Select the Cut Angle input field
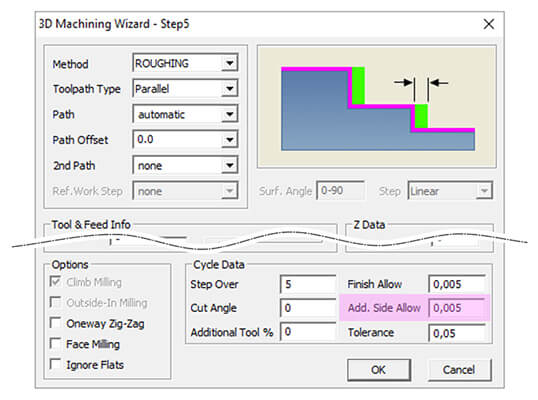The image size is (538, 400). (x=308, y=308)
